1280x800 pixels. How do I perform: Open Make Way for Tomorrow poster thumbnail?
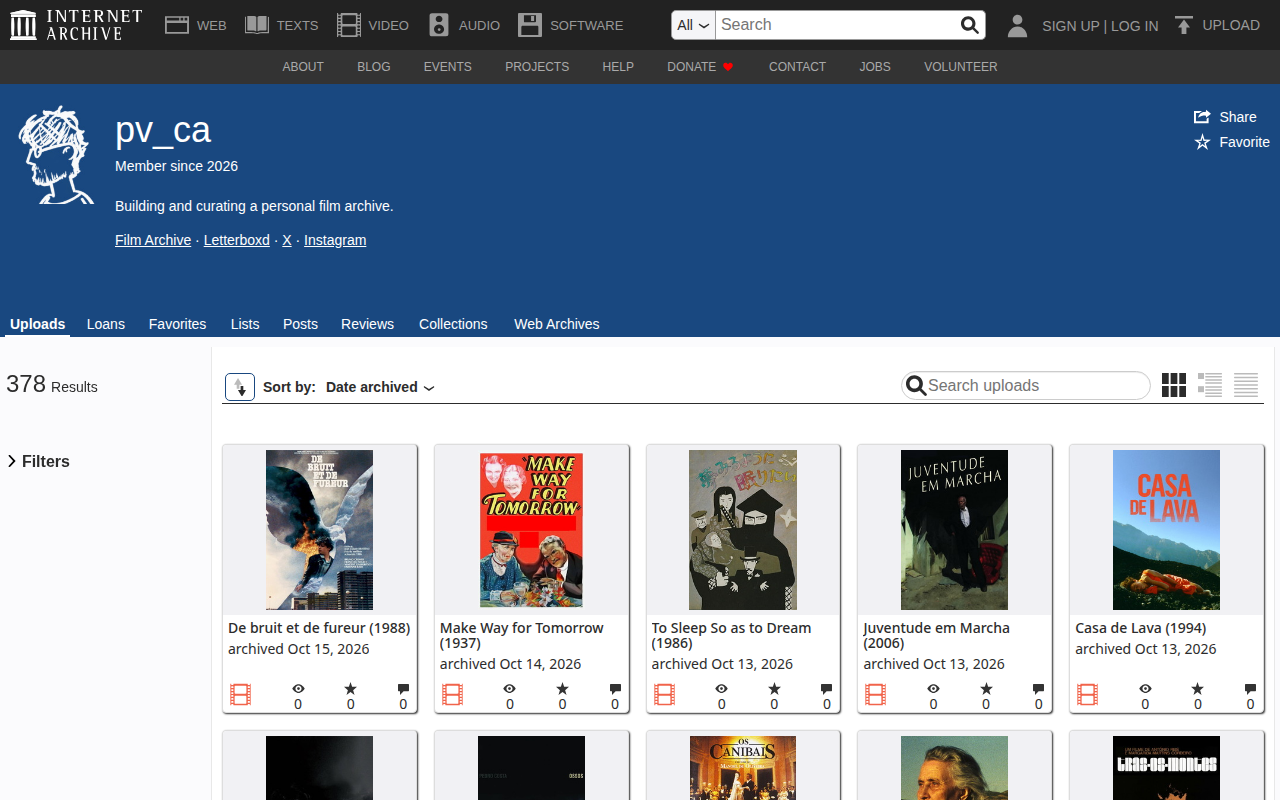[531, 530]
